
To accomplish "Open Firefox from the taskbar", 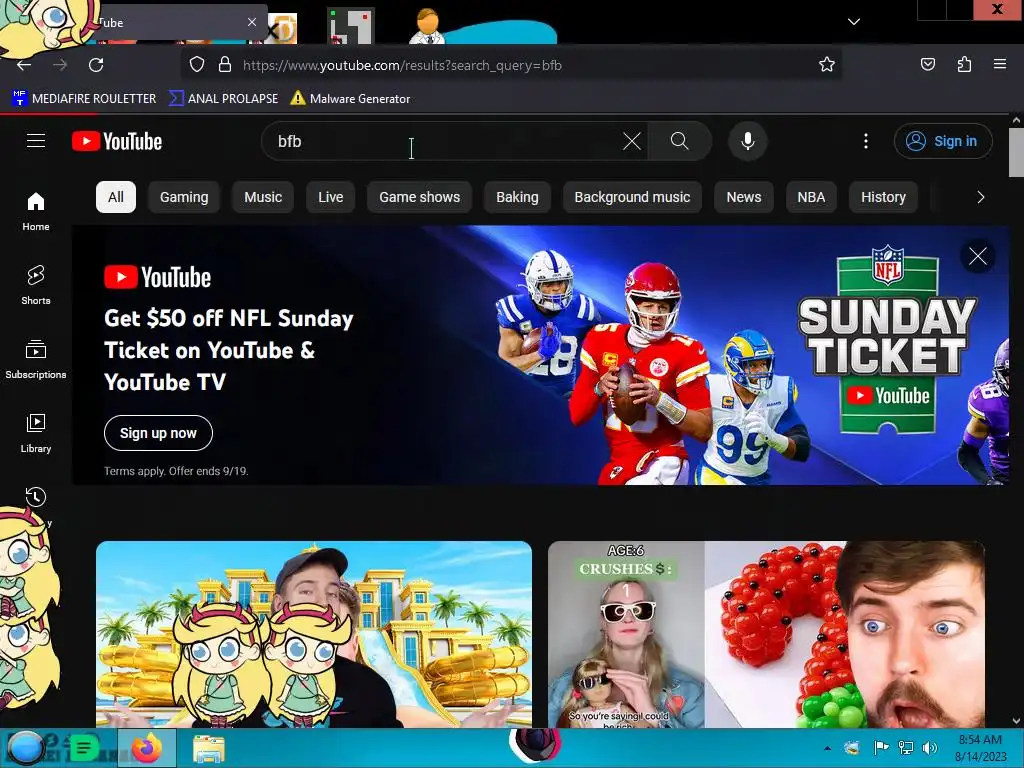I will click(147, 748).
